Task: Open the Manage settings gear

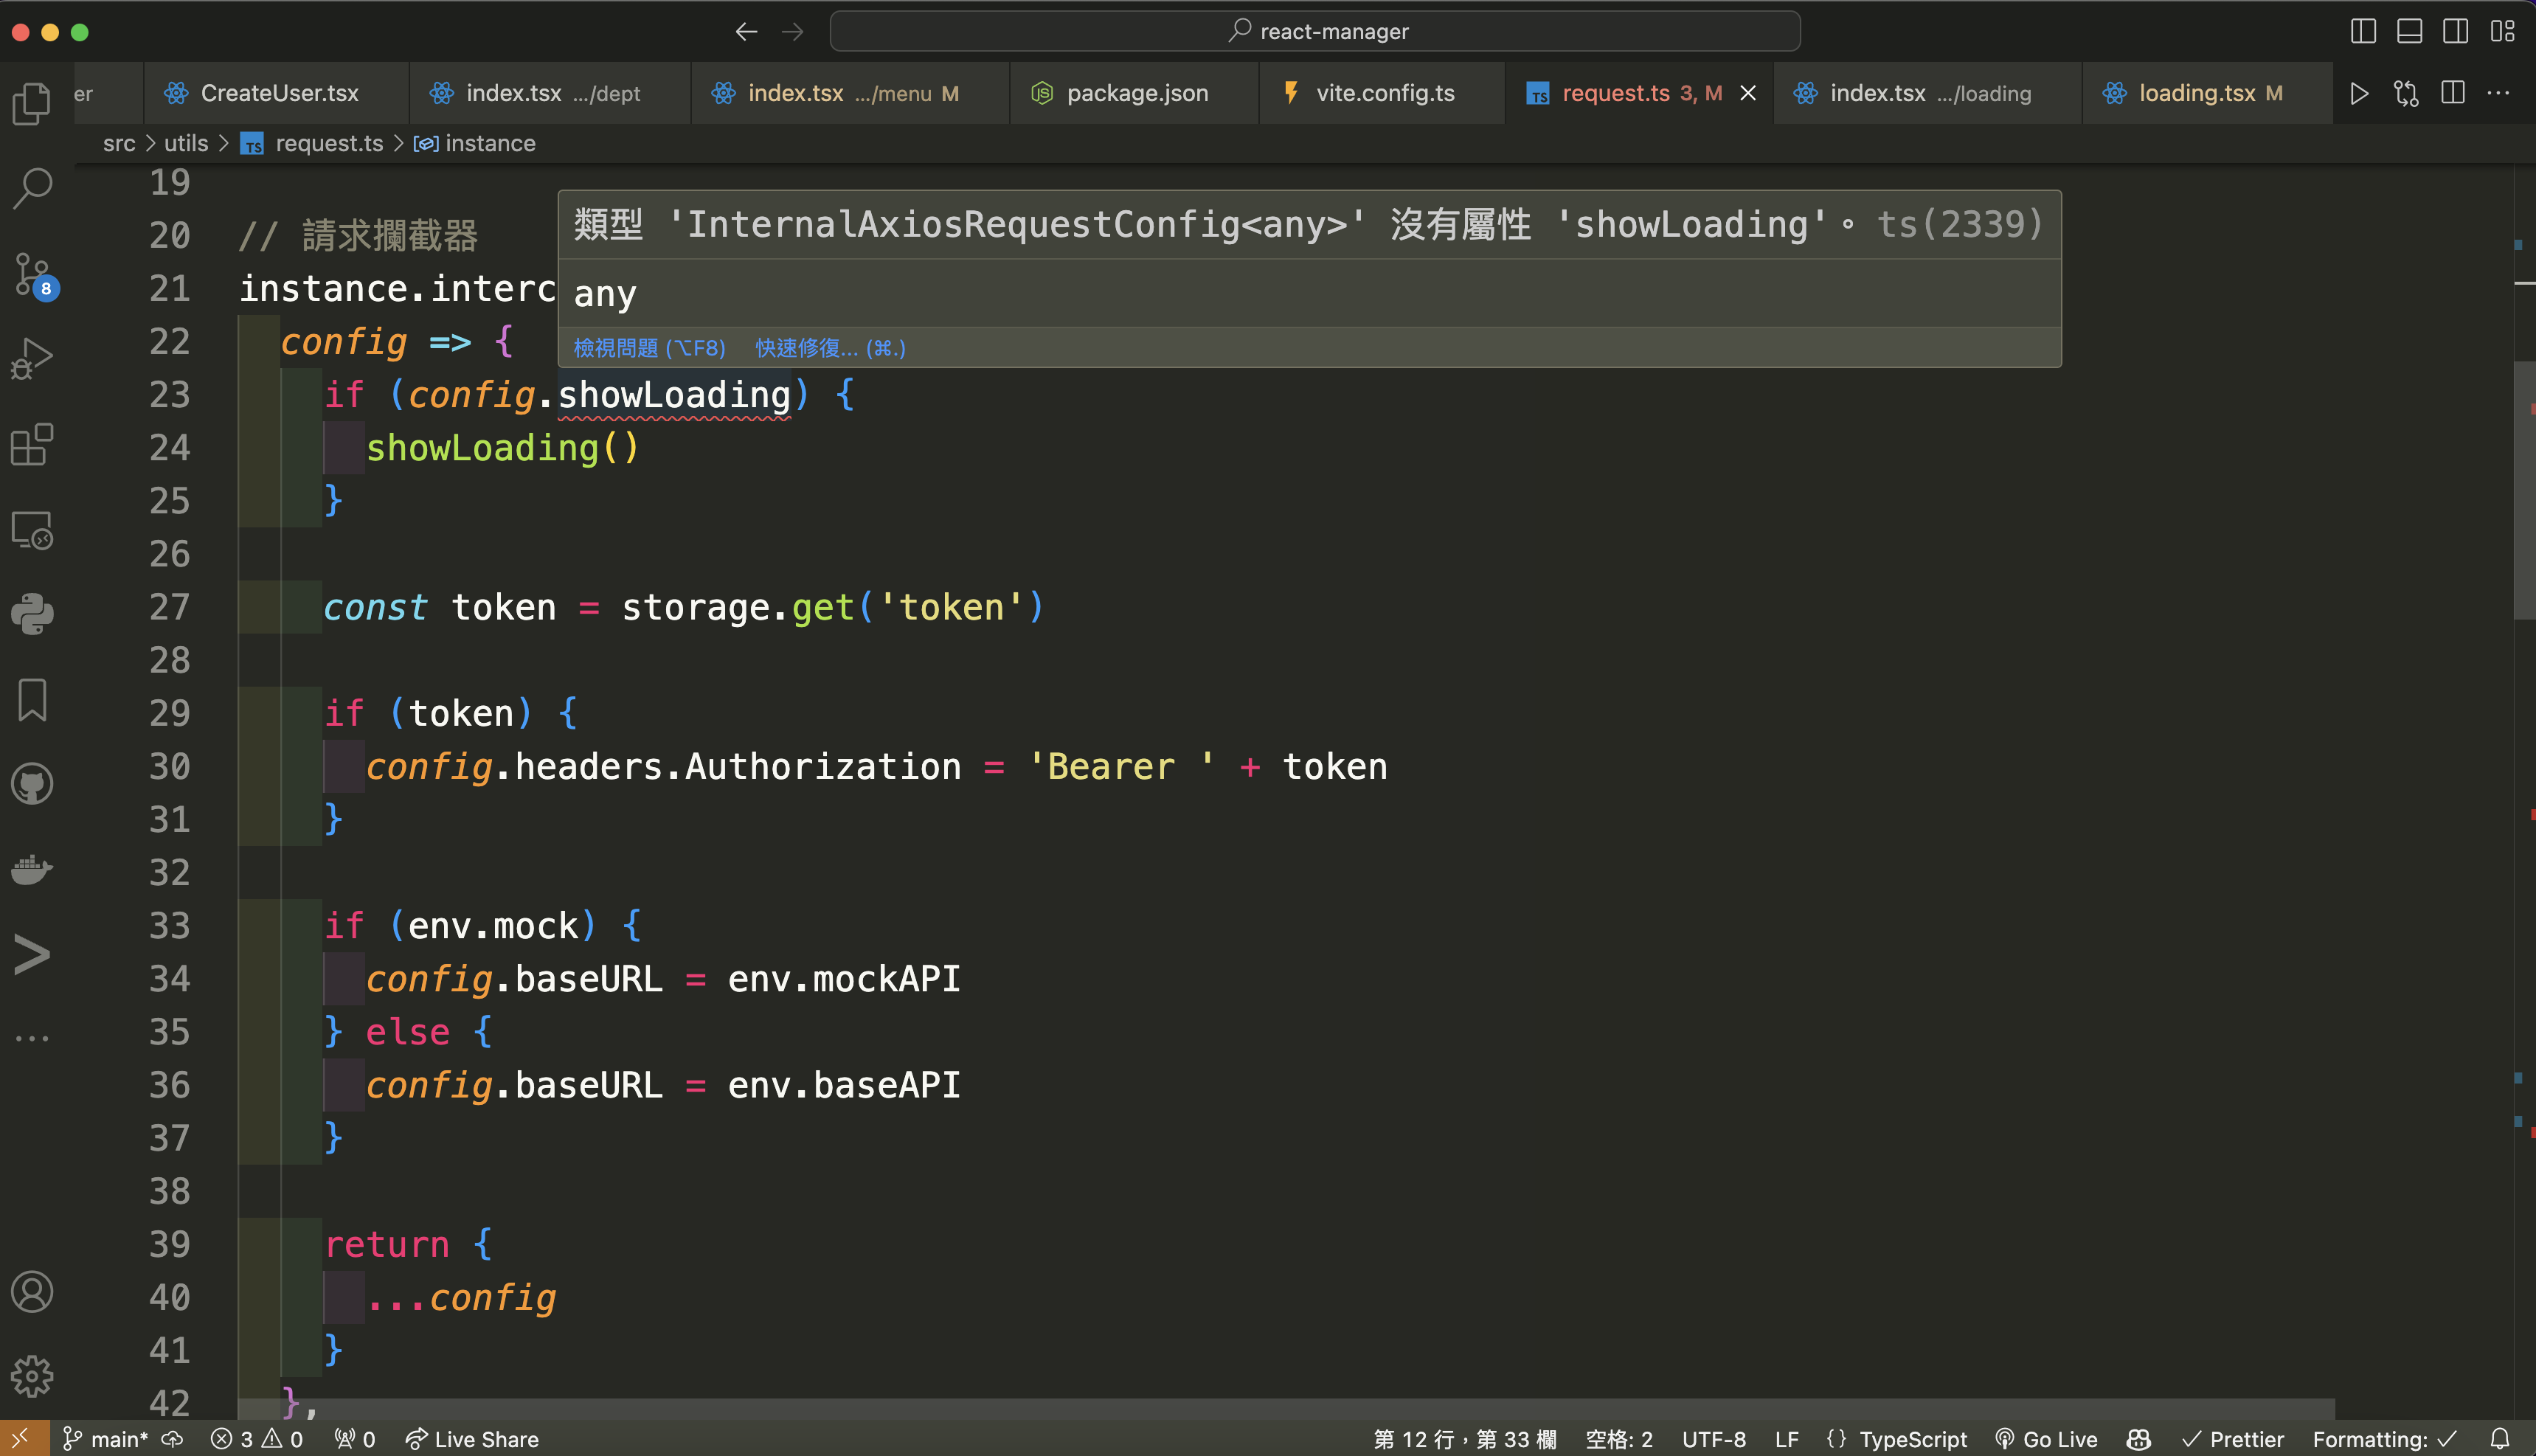Action: [x=32, y=1376]
